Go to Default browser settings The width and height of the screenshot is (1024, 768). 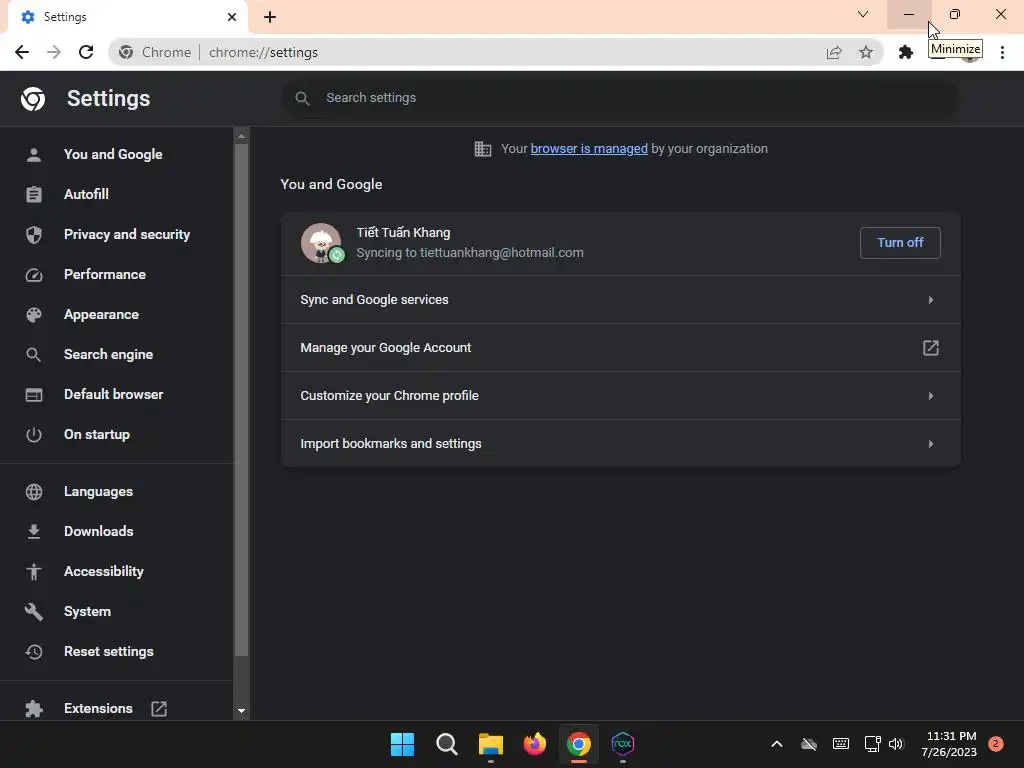tap(116, 394)
